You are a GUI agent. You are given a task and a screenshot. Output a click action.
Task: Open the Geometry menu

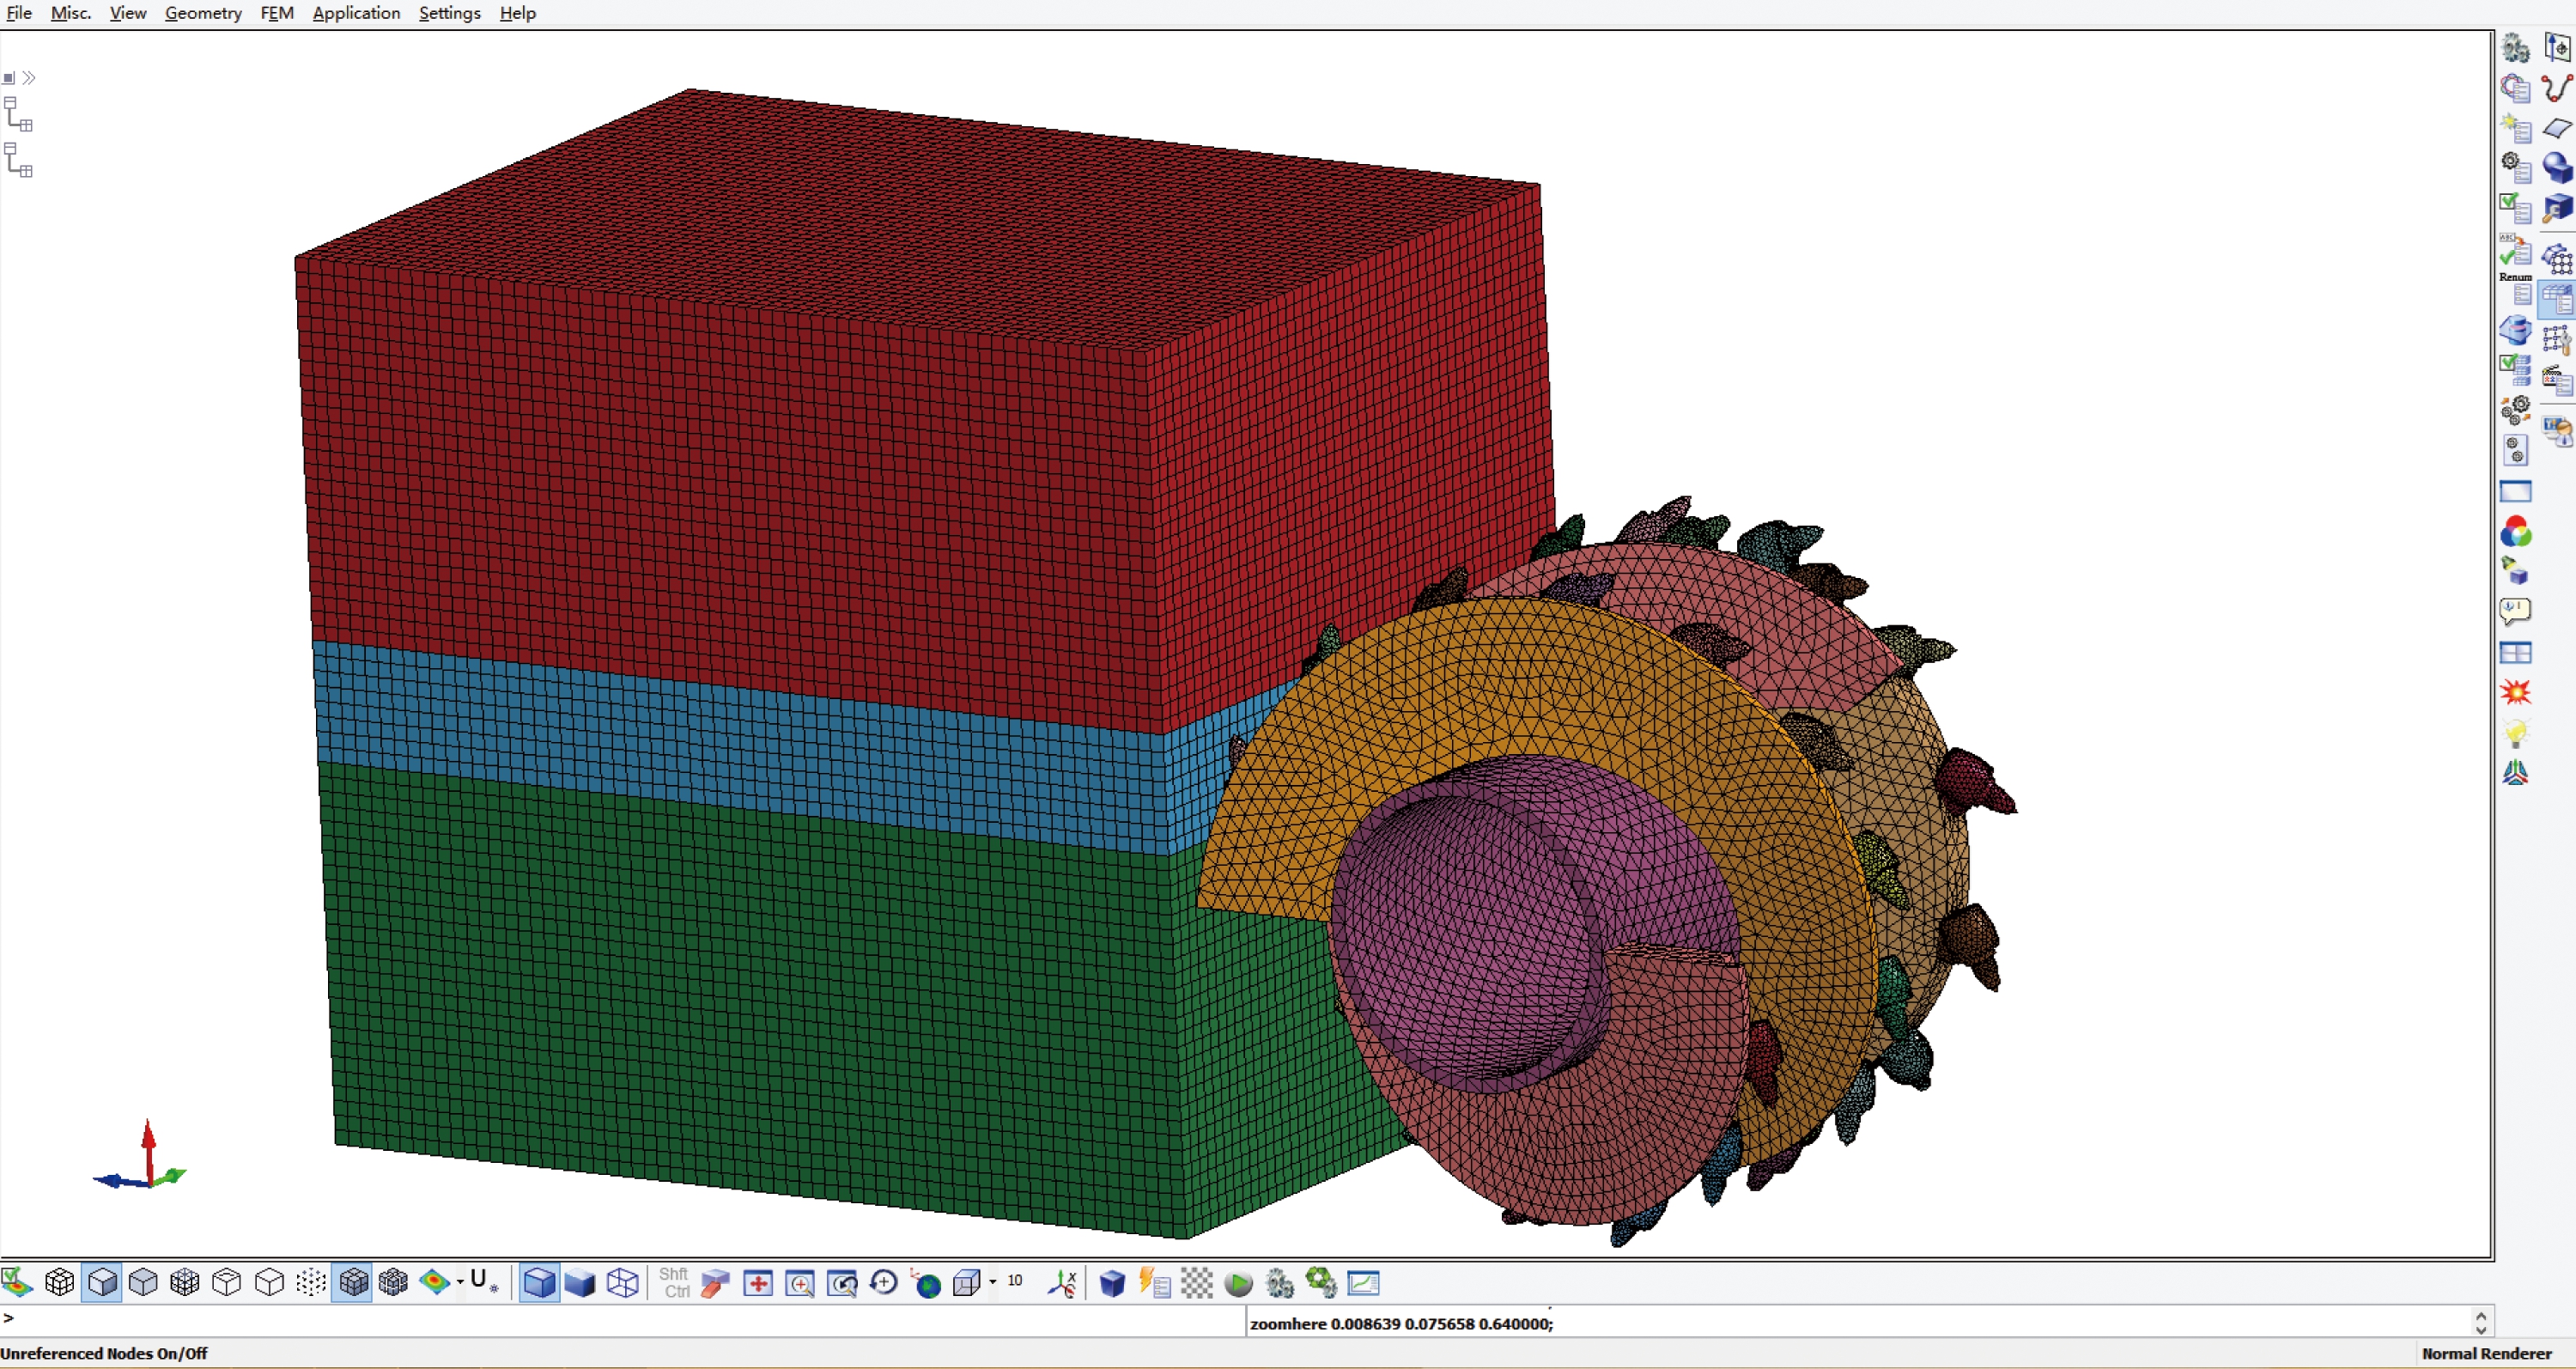(x=203, y=13)
